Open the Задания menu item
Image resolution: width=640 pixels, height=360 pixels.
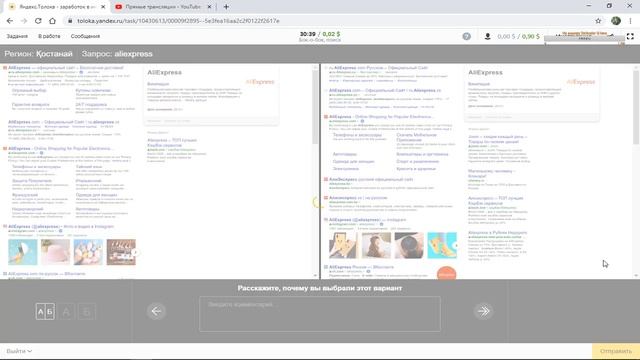(17, 36)
